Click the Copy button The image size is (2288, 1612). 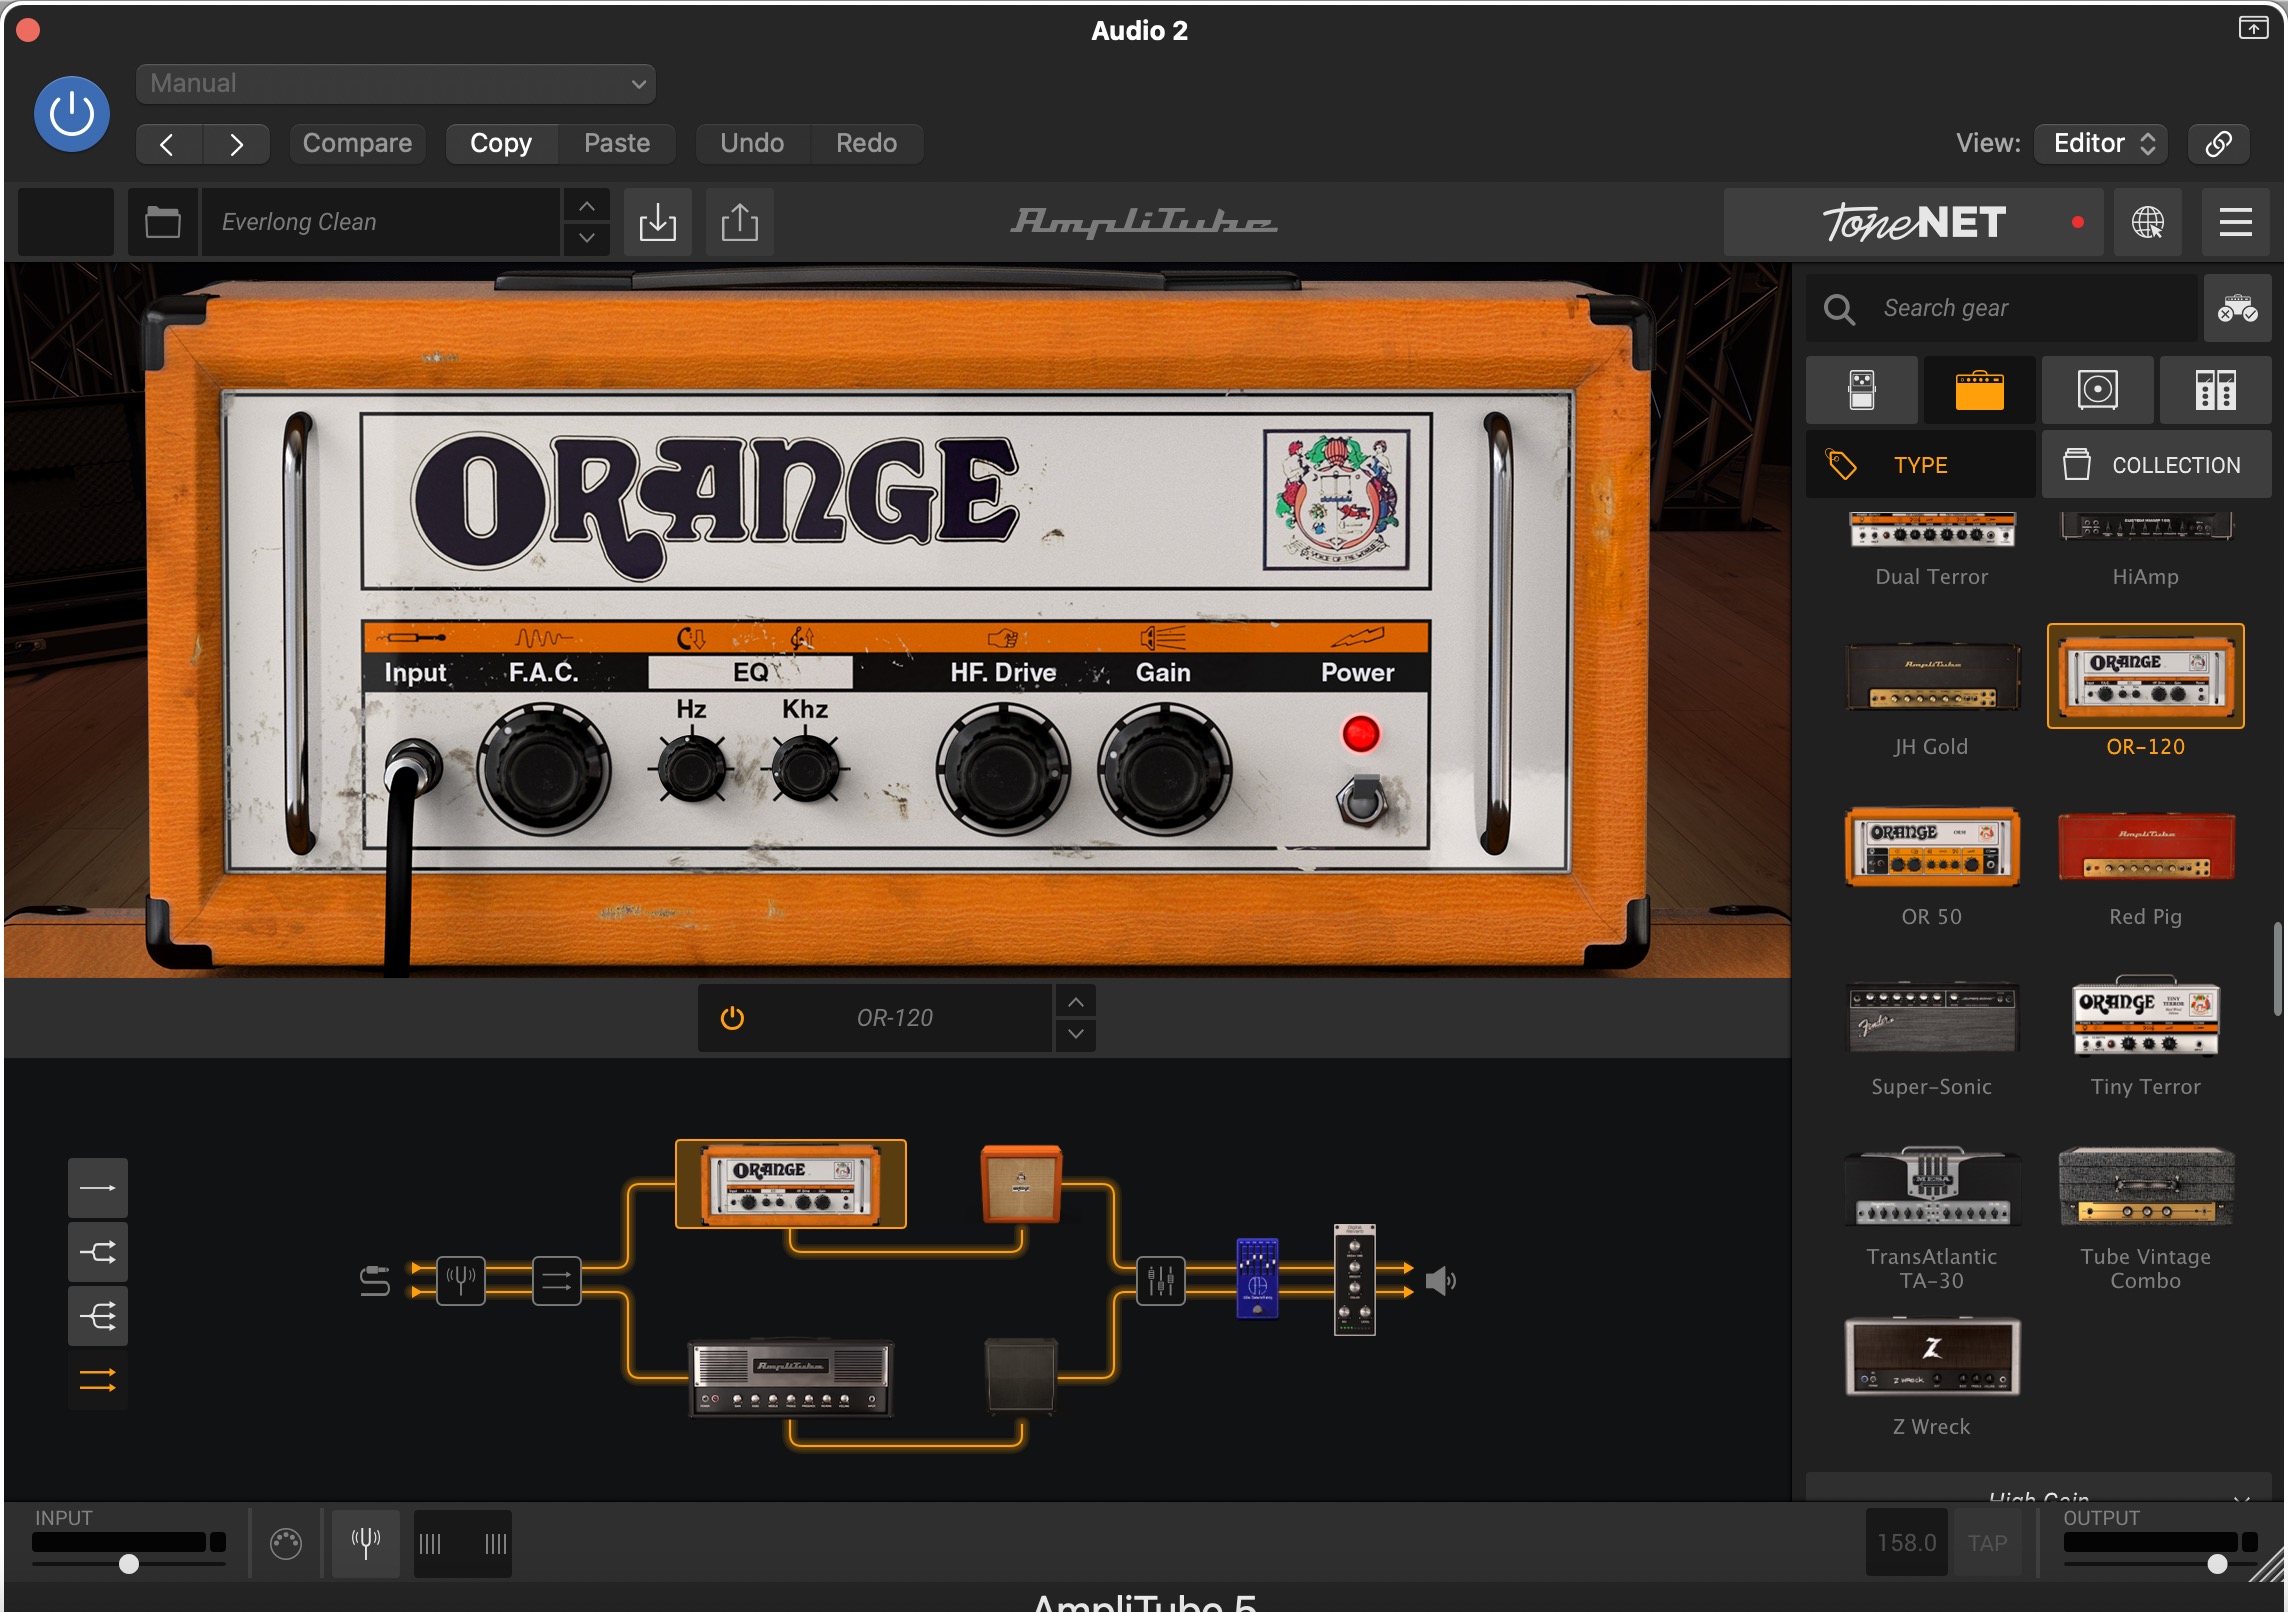click(501, 144)
